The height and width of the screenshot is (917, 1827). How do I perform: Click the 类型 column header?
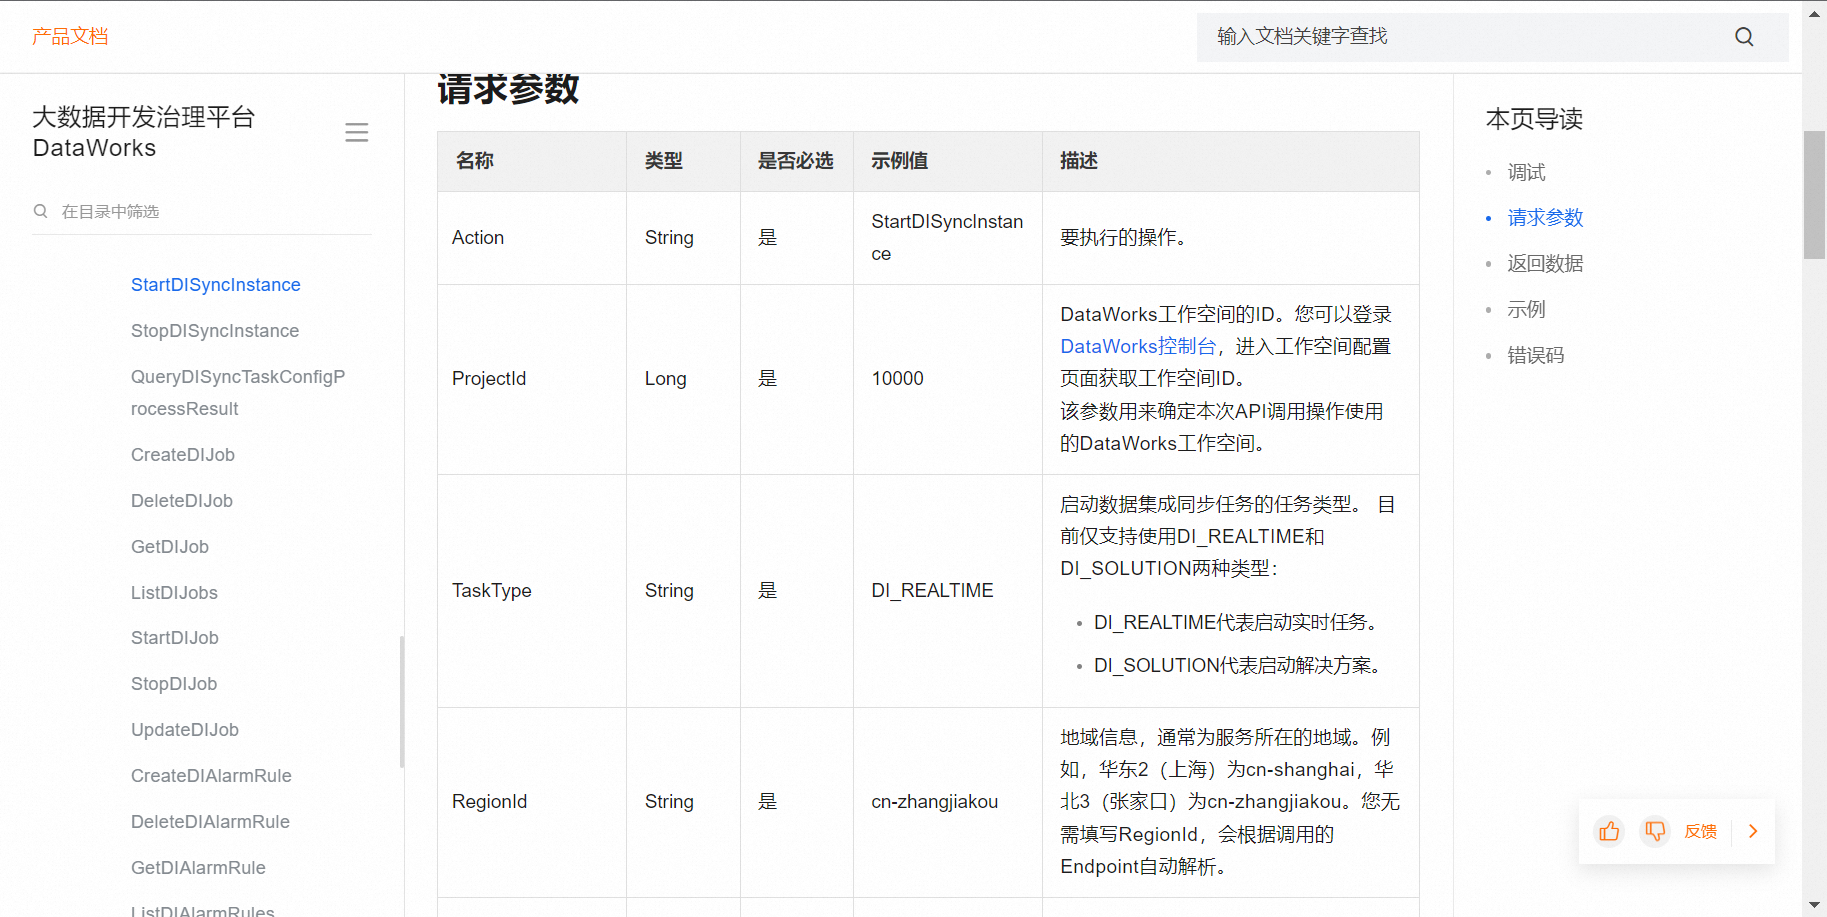[x=664, y=161]
